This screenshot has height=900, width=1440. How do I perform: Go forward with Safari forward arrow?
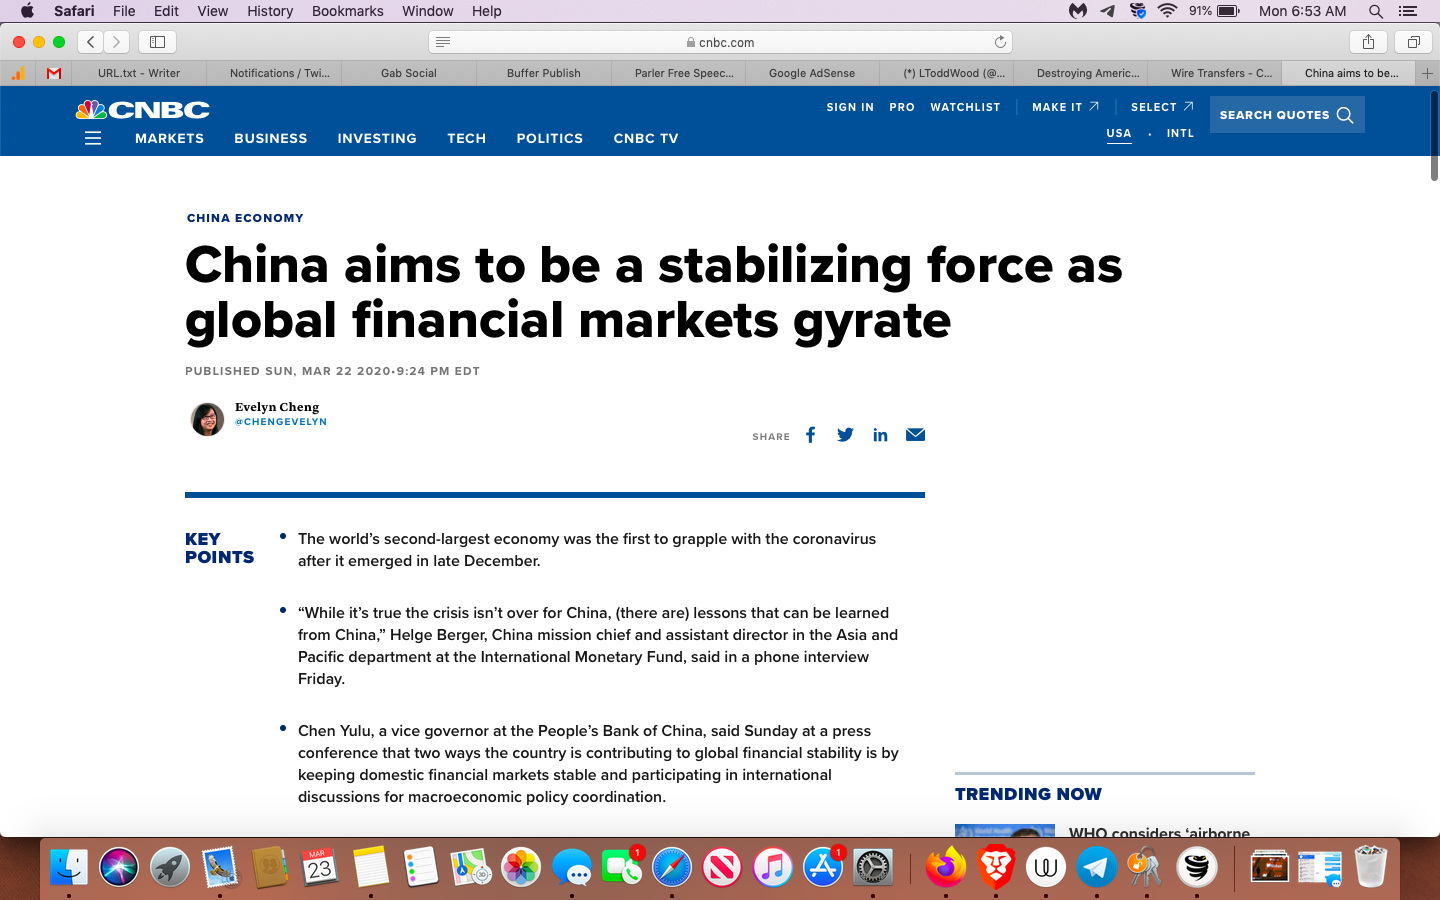[117, 42]
